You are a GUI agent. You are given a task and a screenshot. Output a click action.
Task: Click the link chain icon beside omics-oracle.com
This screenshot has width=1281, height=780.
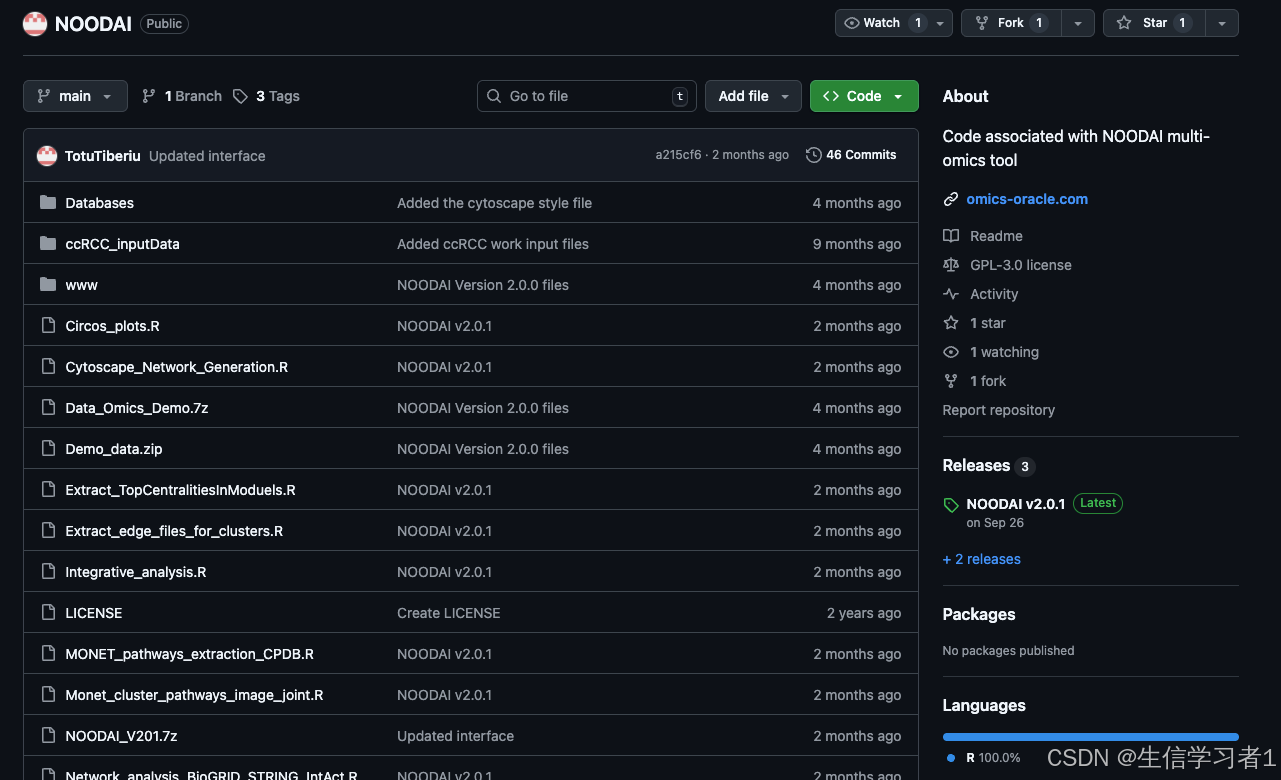[x=951, y=199]
